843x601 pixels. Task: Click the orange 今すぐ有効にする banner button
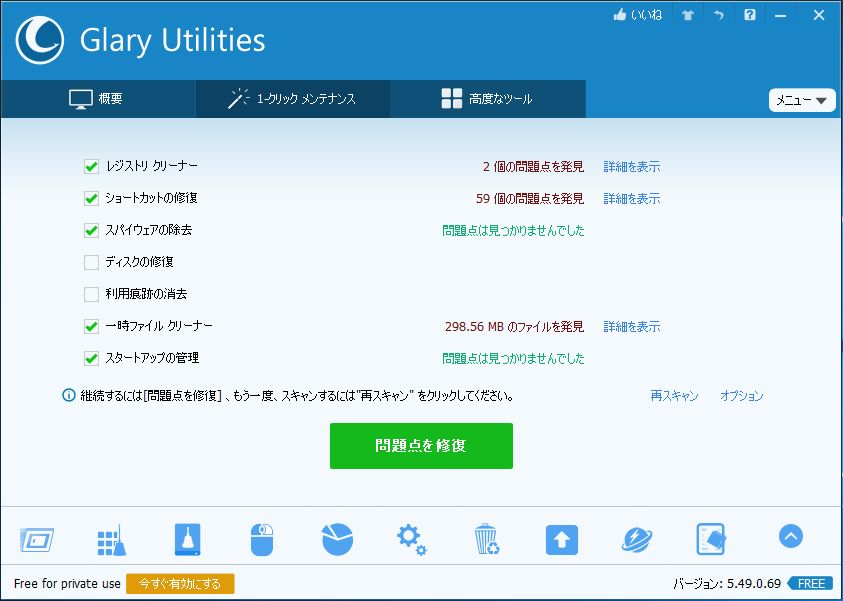180,583
